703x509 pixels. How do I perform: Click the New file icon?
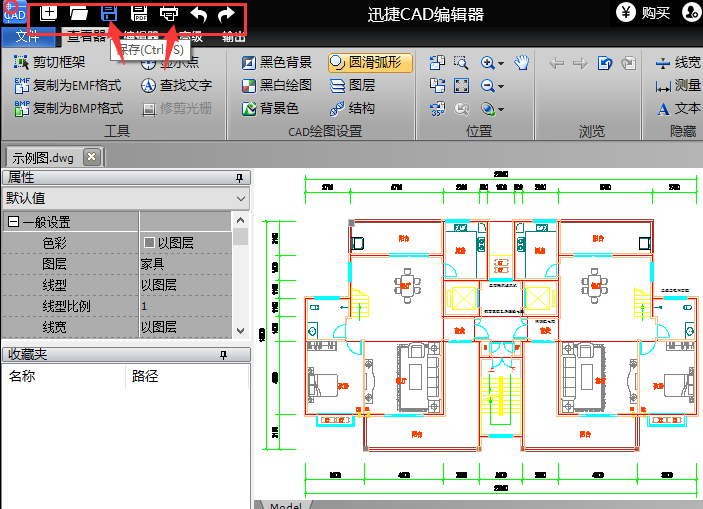point(48,14)
